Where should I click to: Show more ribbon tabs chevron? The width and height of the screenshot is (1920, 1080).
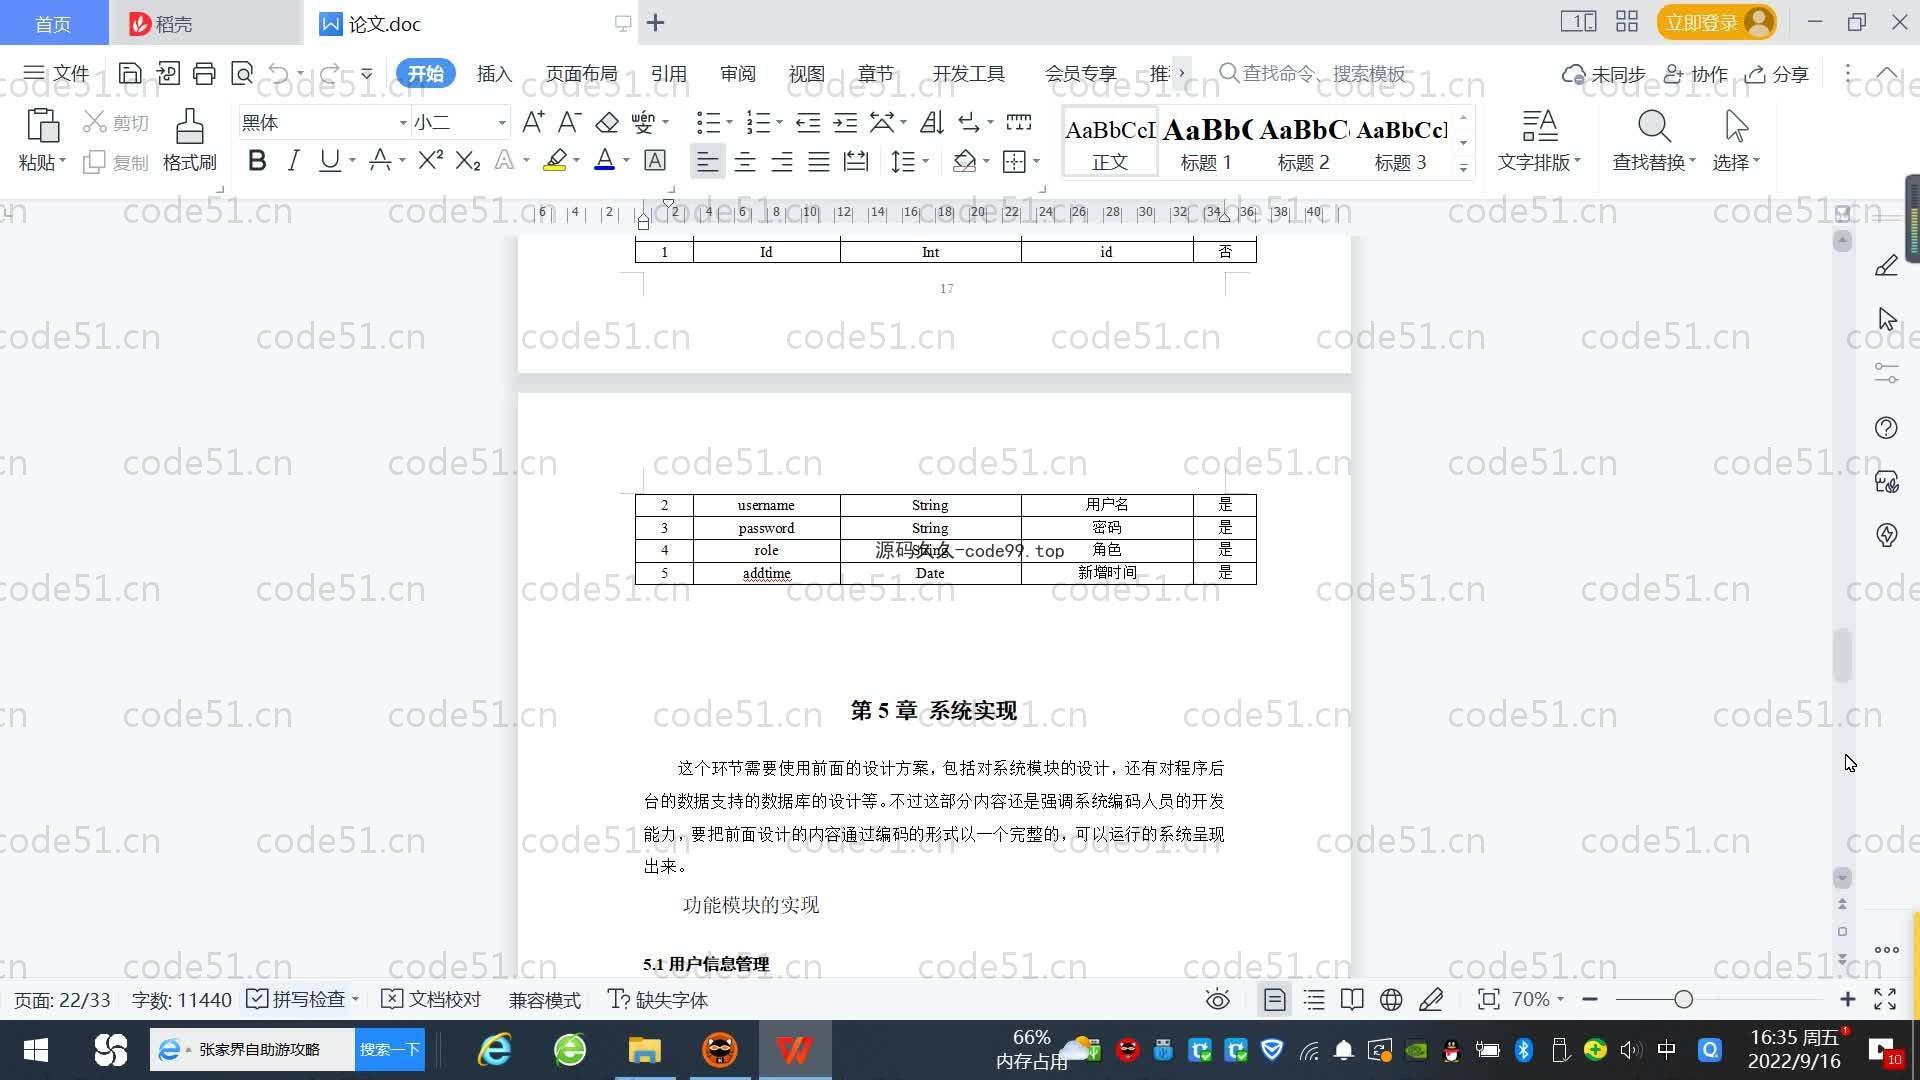click(x=1182, y=73)
